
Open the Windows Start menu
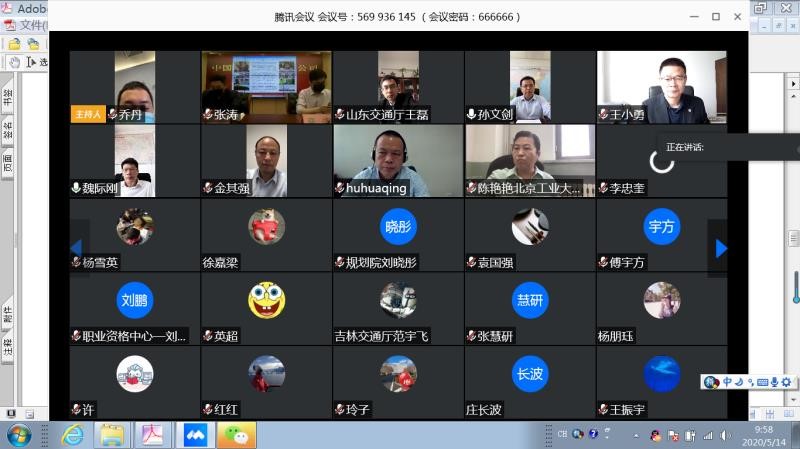19,435
